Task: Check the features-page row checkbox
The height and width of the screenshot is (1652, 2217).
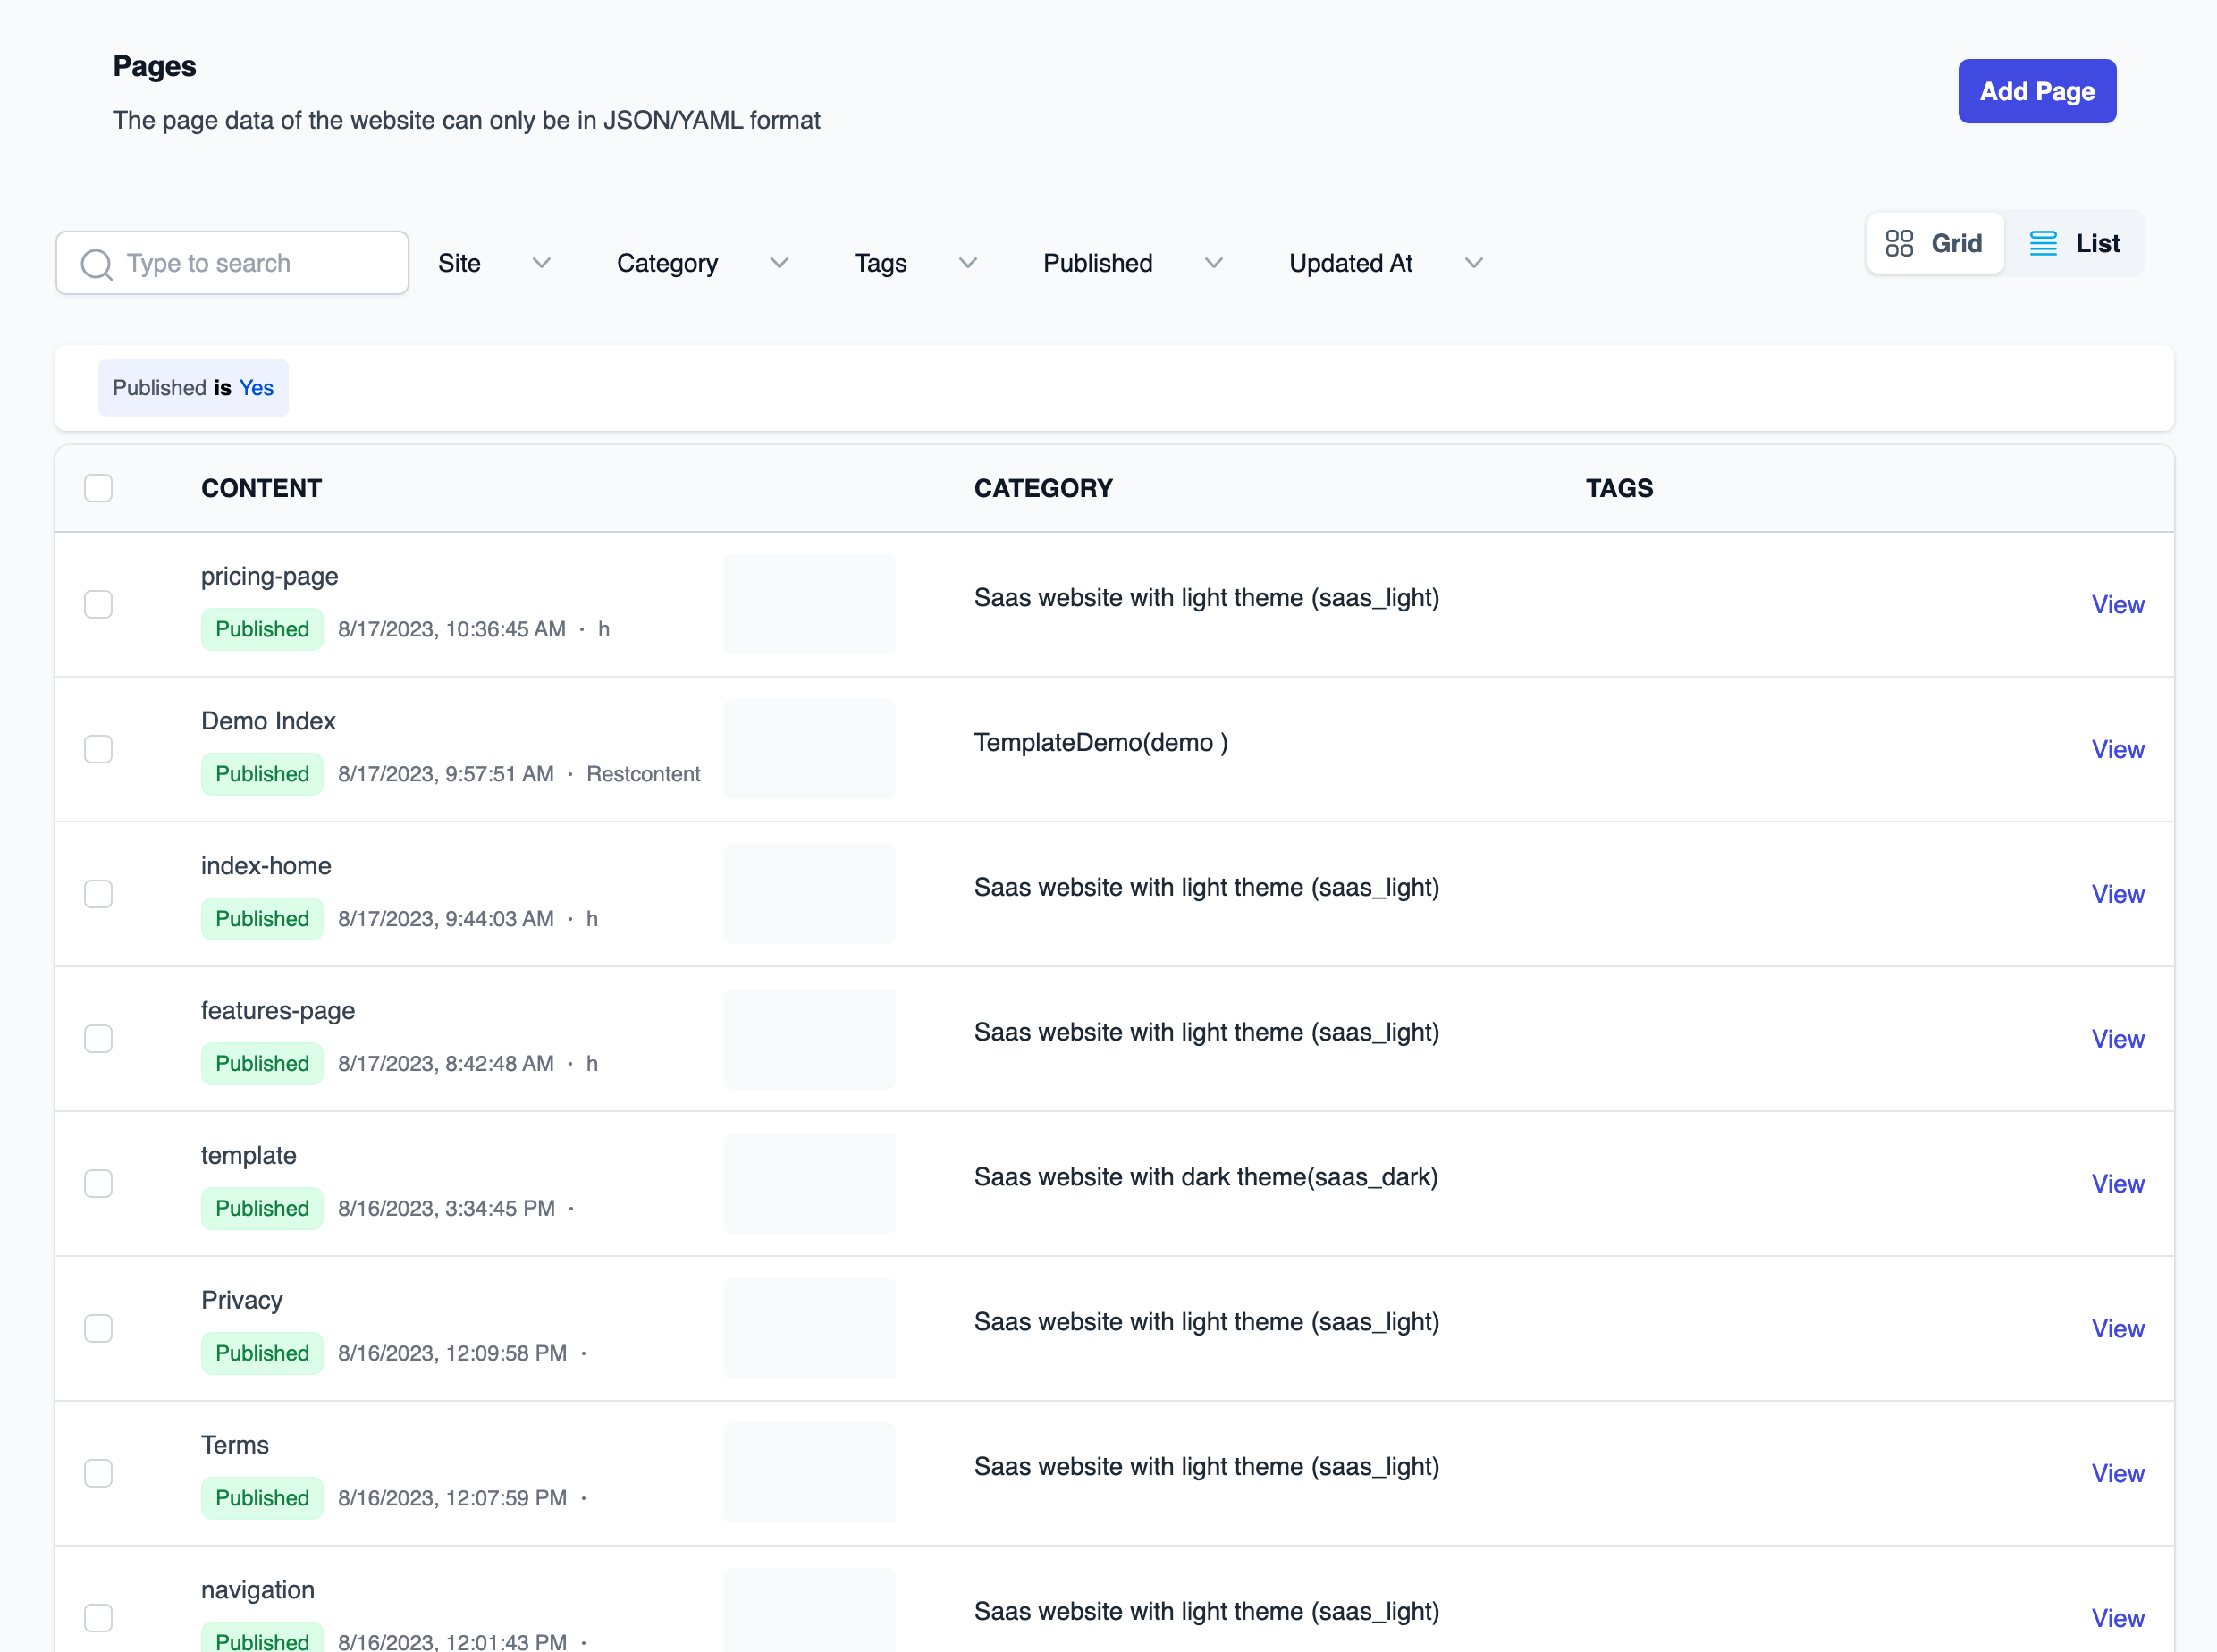Action: click(98, 1039)
